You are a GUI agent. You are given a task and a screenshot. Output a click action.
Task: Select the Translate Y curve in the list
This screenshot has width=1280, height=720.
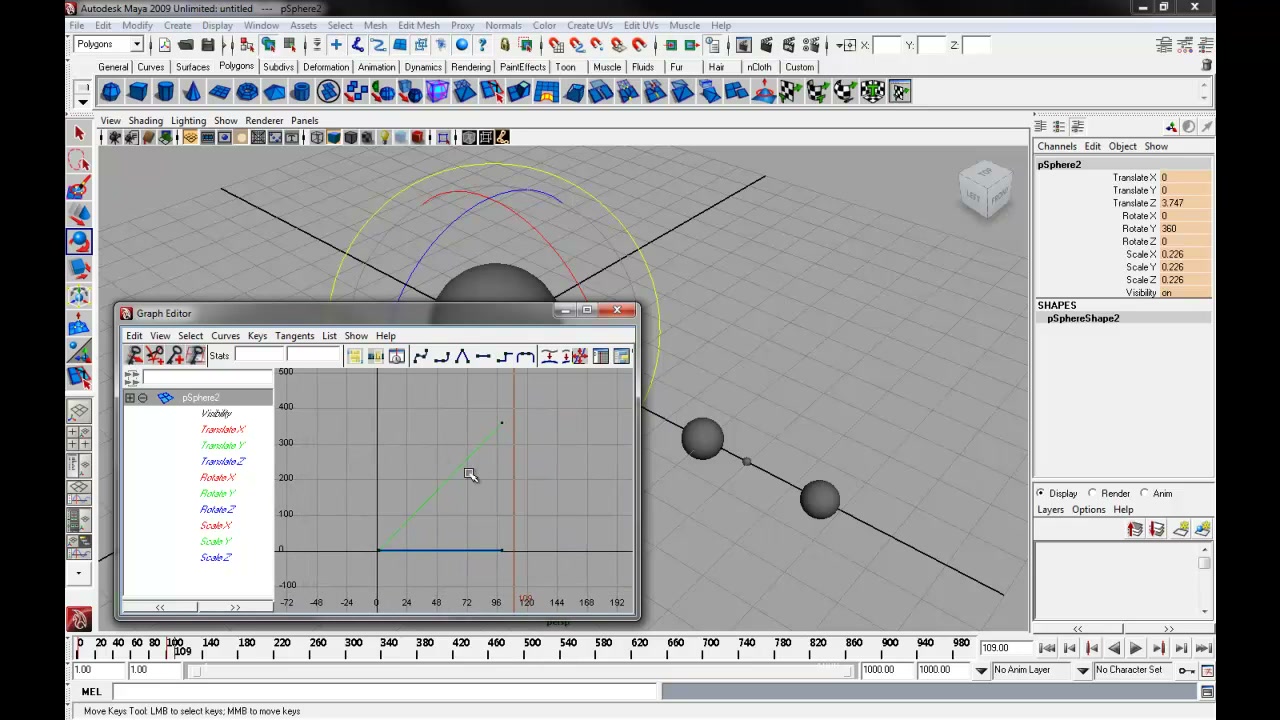(x=222, y=445)
